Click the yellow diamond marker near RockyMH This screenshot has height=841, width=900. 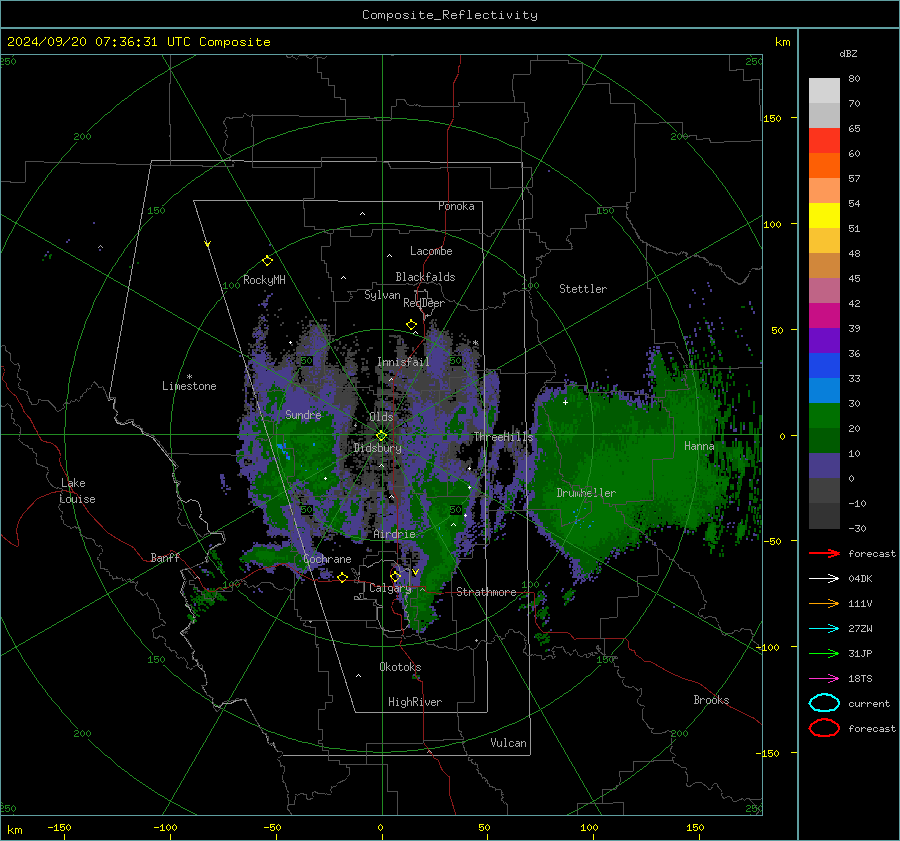267,261
